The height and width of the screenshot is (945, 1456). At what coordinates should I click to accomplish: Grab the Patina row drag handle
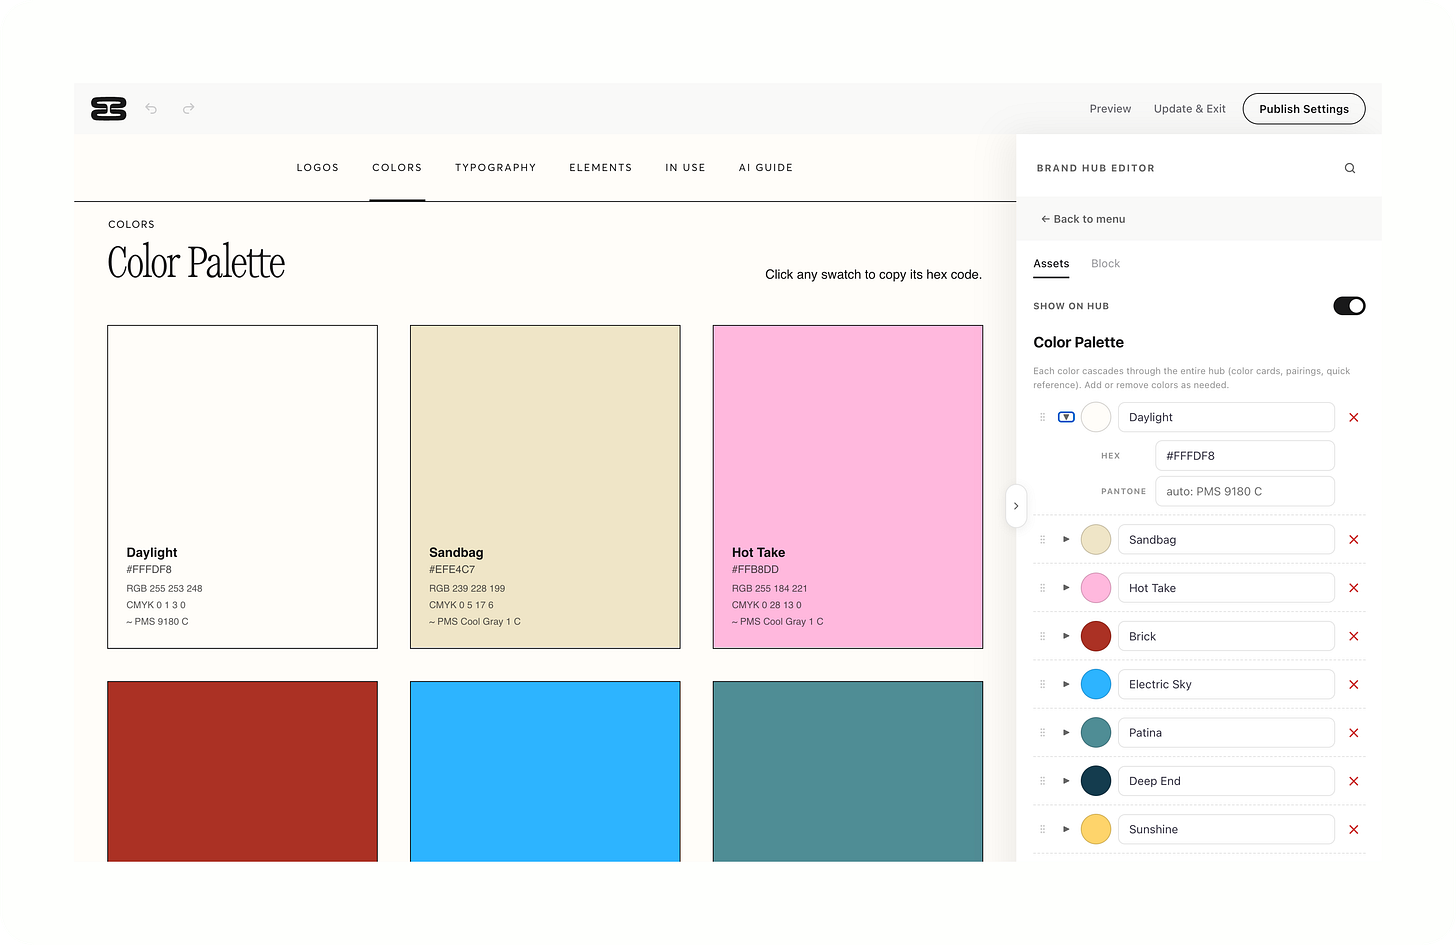1043,733
